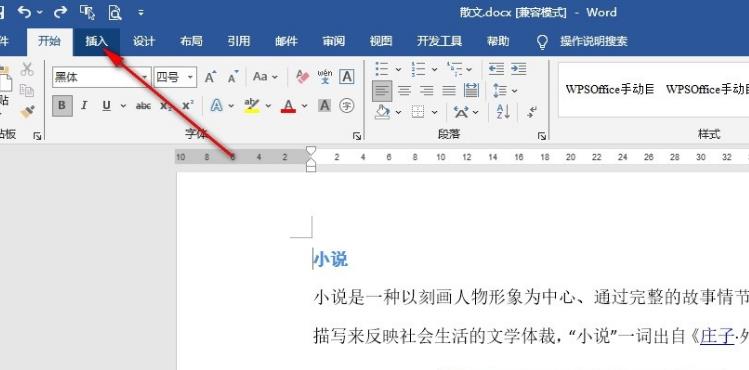
Task: Click the touch/mouse mode icon
Action: pyautogui.click(x=87, y=12)
